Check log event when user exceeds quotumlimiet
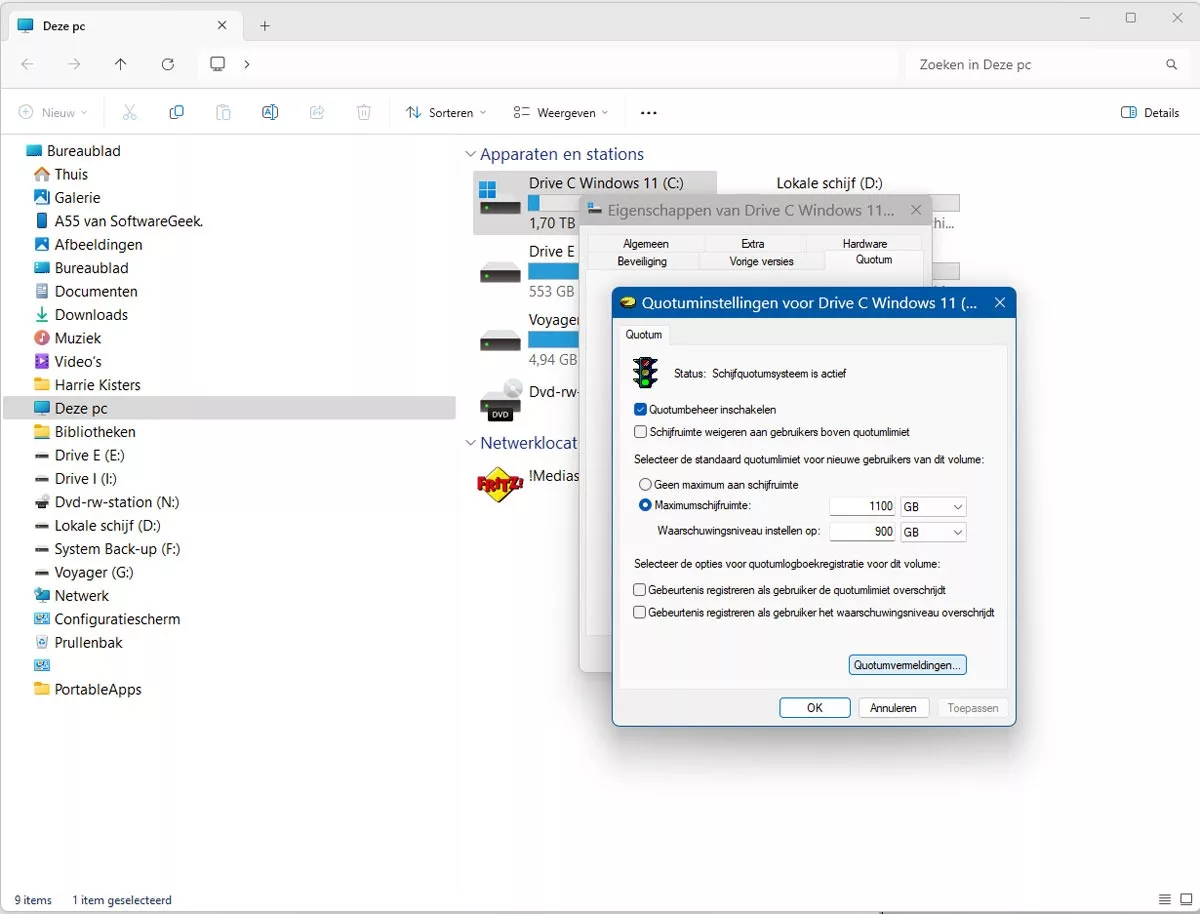This screenshot has width=1200, height=914. click(640, 590)
